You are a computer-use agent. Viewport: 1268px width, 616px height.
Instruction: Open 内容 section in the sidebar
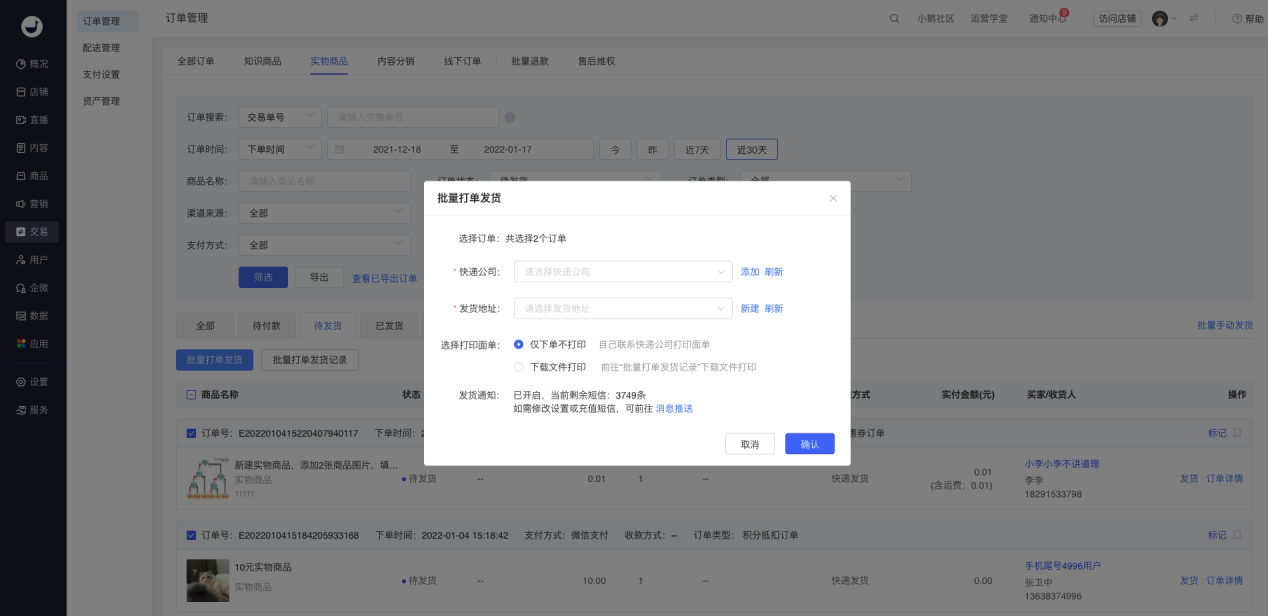point(32,147)
